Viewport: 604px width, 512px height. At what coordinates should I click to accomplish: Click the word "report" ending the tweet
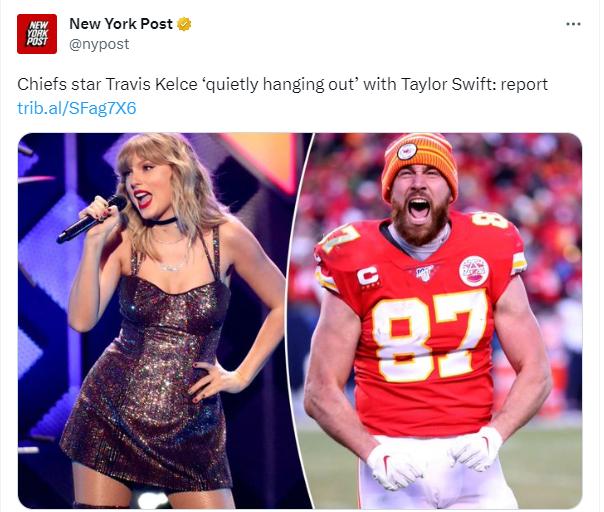tap(522, 84)
